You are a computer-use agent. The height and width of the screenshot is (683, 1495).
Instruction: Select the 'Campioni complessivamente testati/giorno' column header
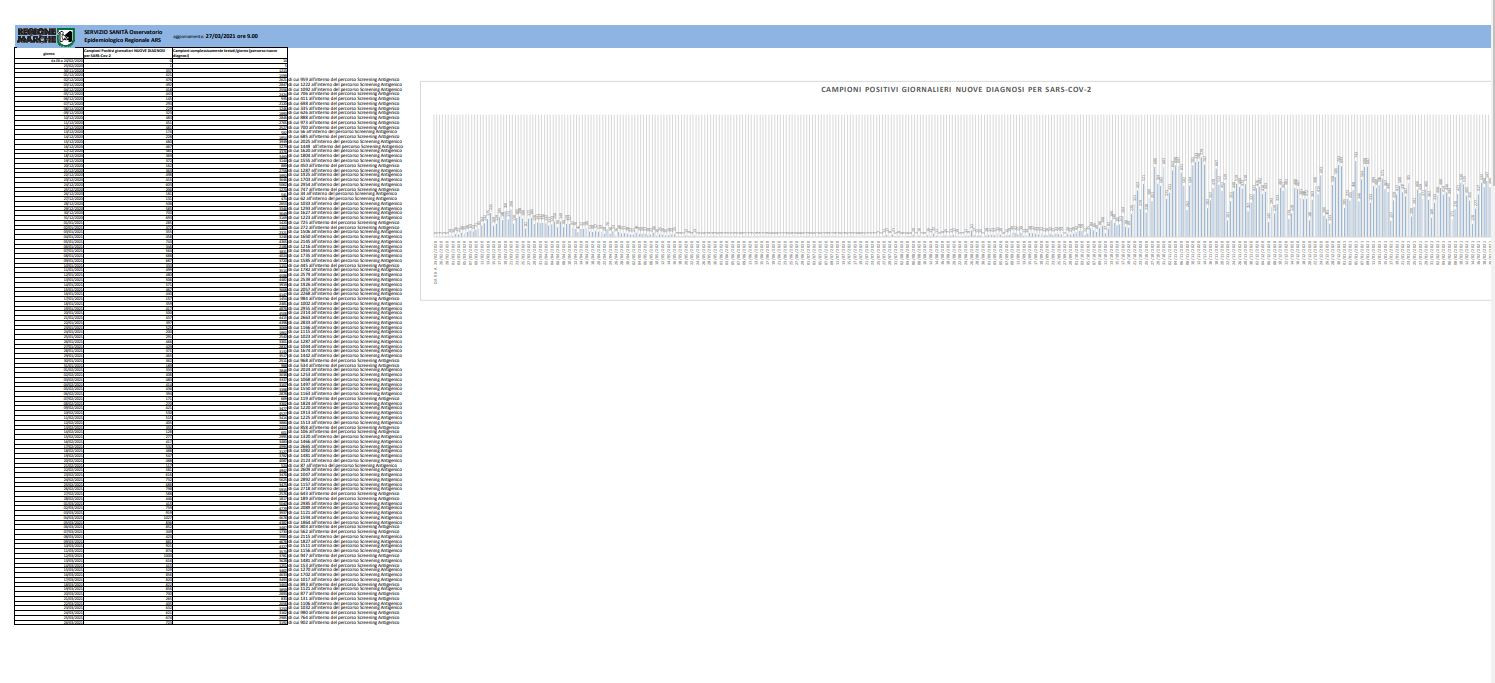pyautogui.click(x=230, y=54)
